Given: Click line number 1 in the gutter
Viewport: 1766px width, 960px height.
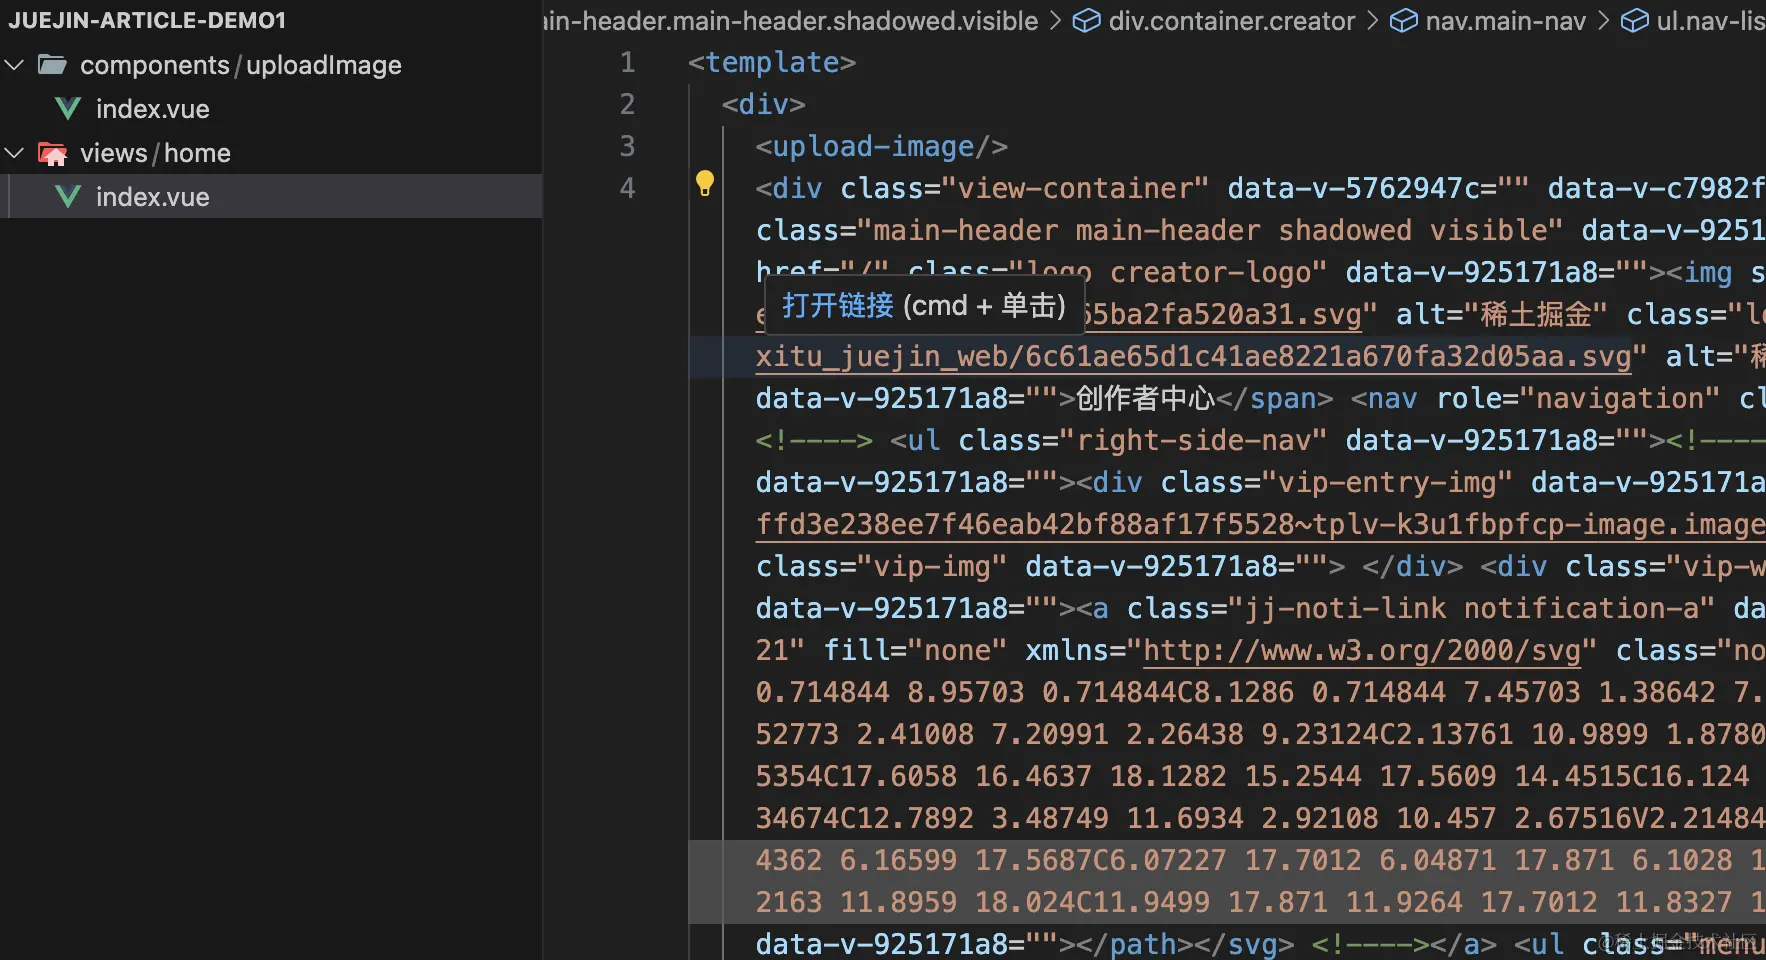Looking at the screenshot, I should (627, 63).
